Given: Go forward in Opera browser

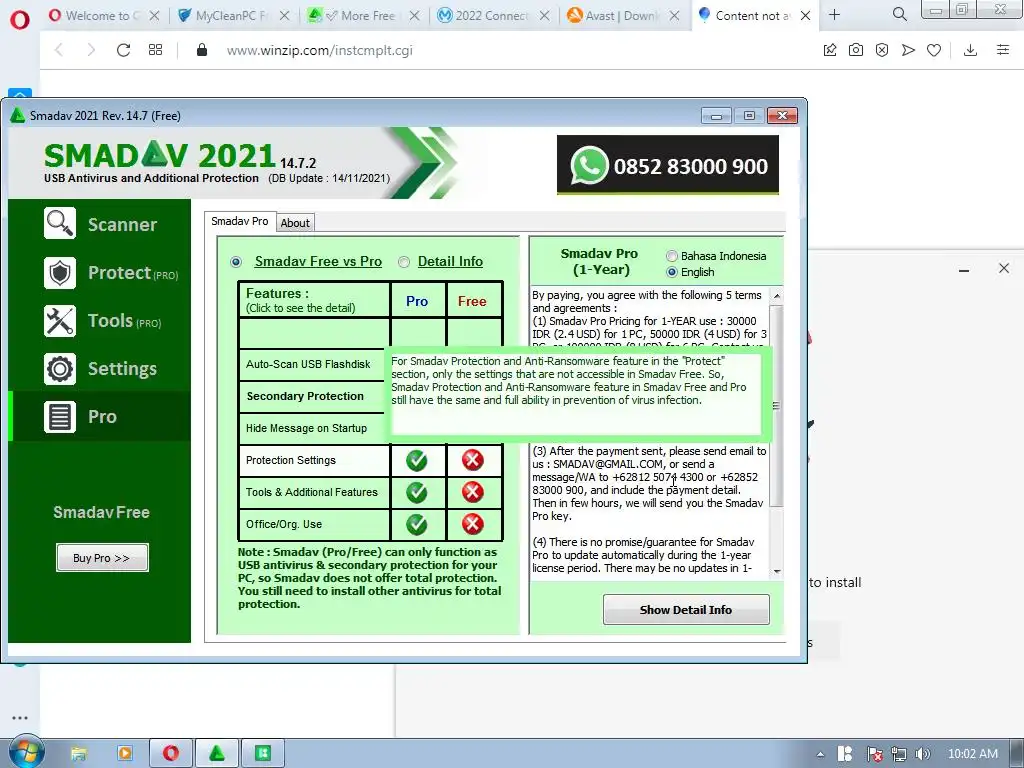Looking at the screenshot, I should 91,50.
